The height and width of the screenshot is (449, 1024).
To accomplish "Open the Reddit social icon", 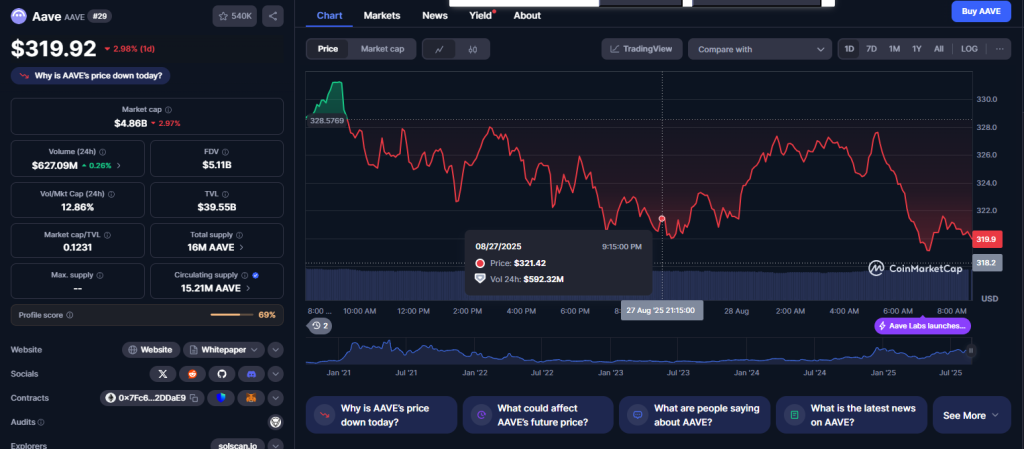I will [x=193, y=373].
